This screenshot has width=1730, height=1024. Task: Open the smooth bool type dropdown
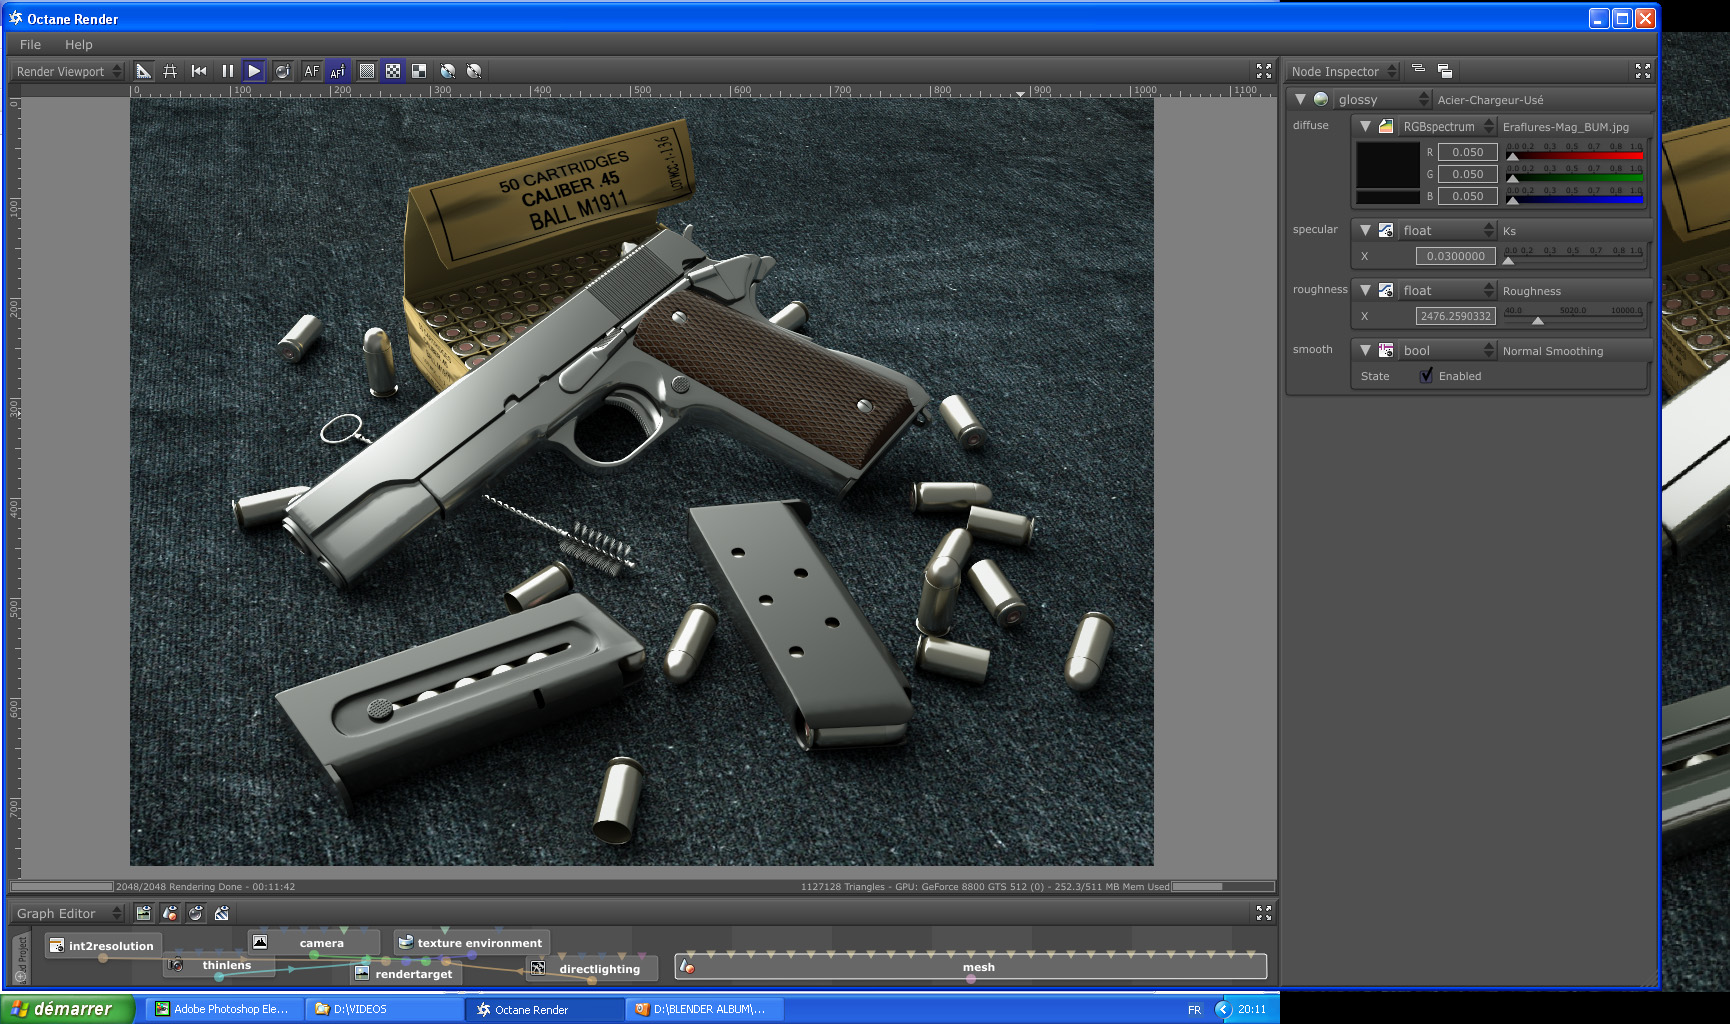click(x=1448, y=350)
